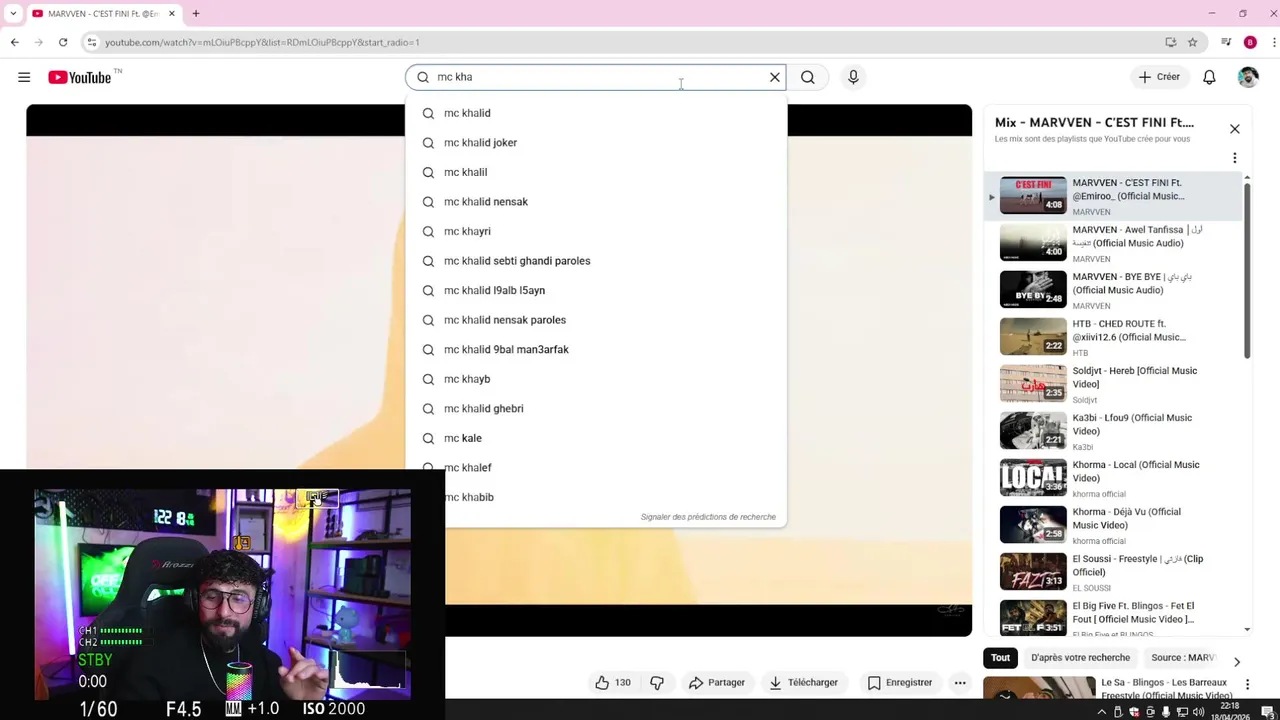Show more filter chips with the arrow
Viewport: 1280px width, 720px height.
(1236, 661)
